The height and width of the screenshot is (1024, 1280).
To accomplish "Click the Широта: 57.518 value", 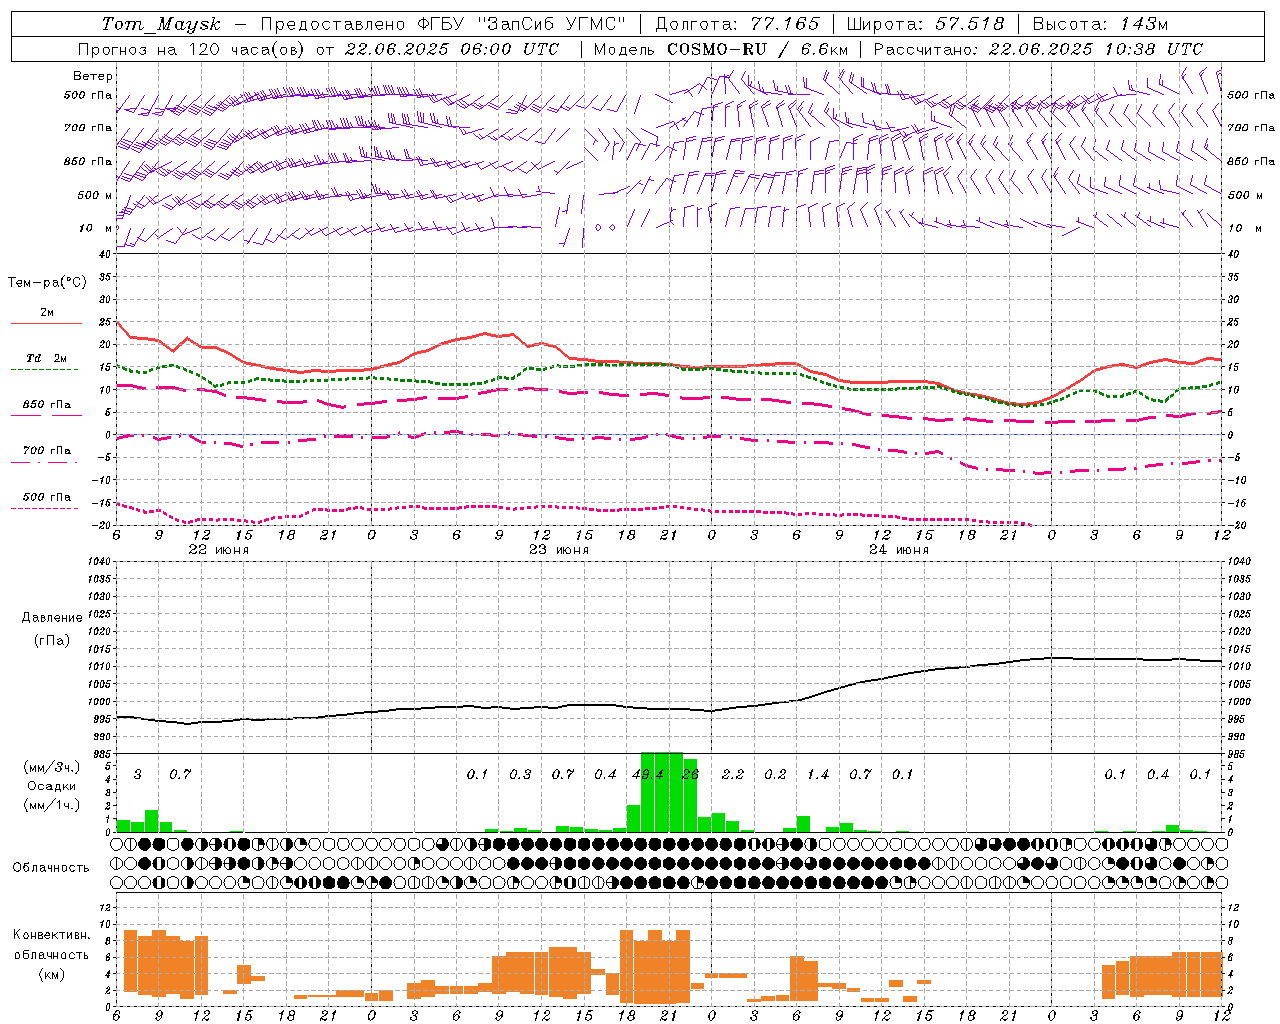I will point(925,24).
